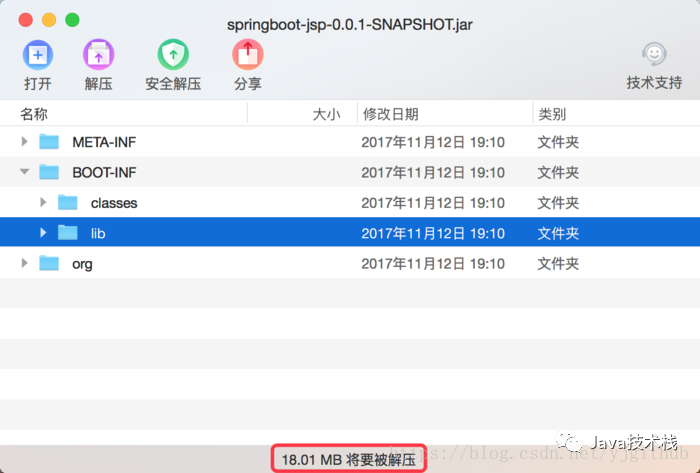Click the 文件夹 type cell of BOOT-INF row
Screen dimensions: 700x473
pyautogui.click(x=558, y=173)
